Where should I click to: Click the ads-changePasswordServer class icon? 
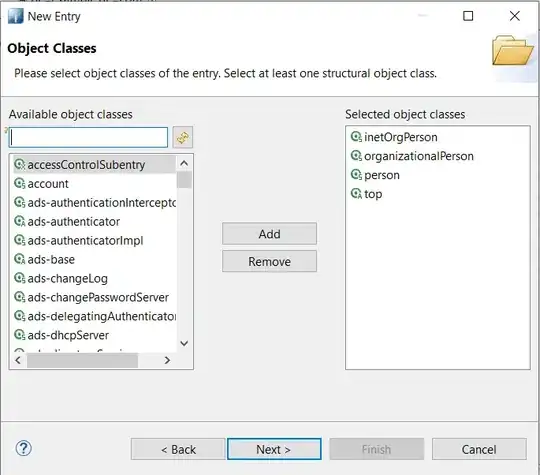[x=20, y=297]
